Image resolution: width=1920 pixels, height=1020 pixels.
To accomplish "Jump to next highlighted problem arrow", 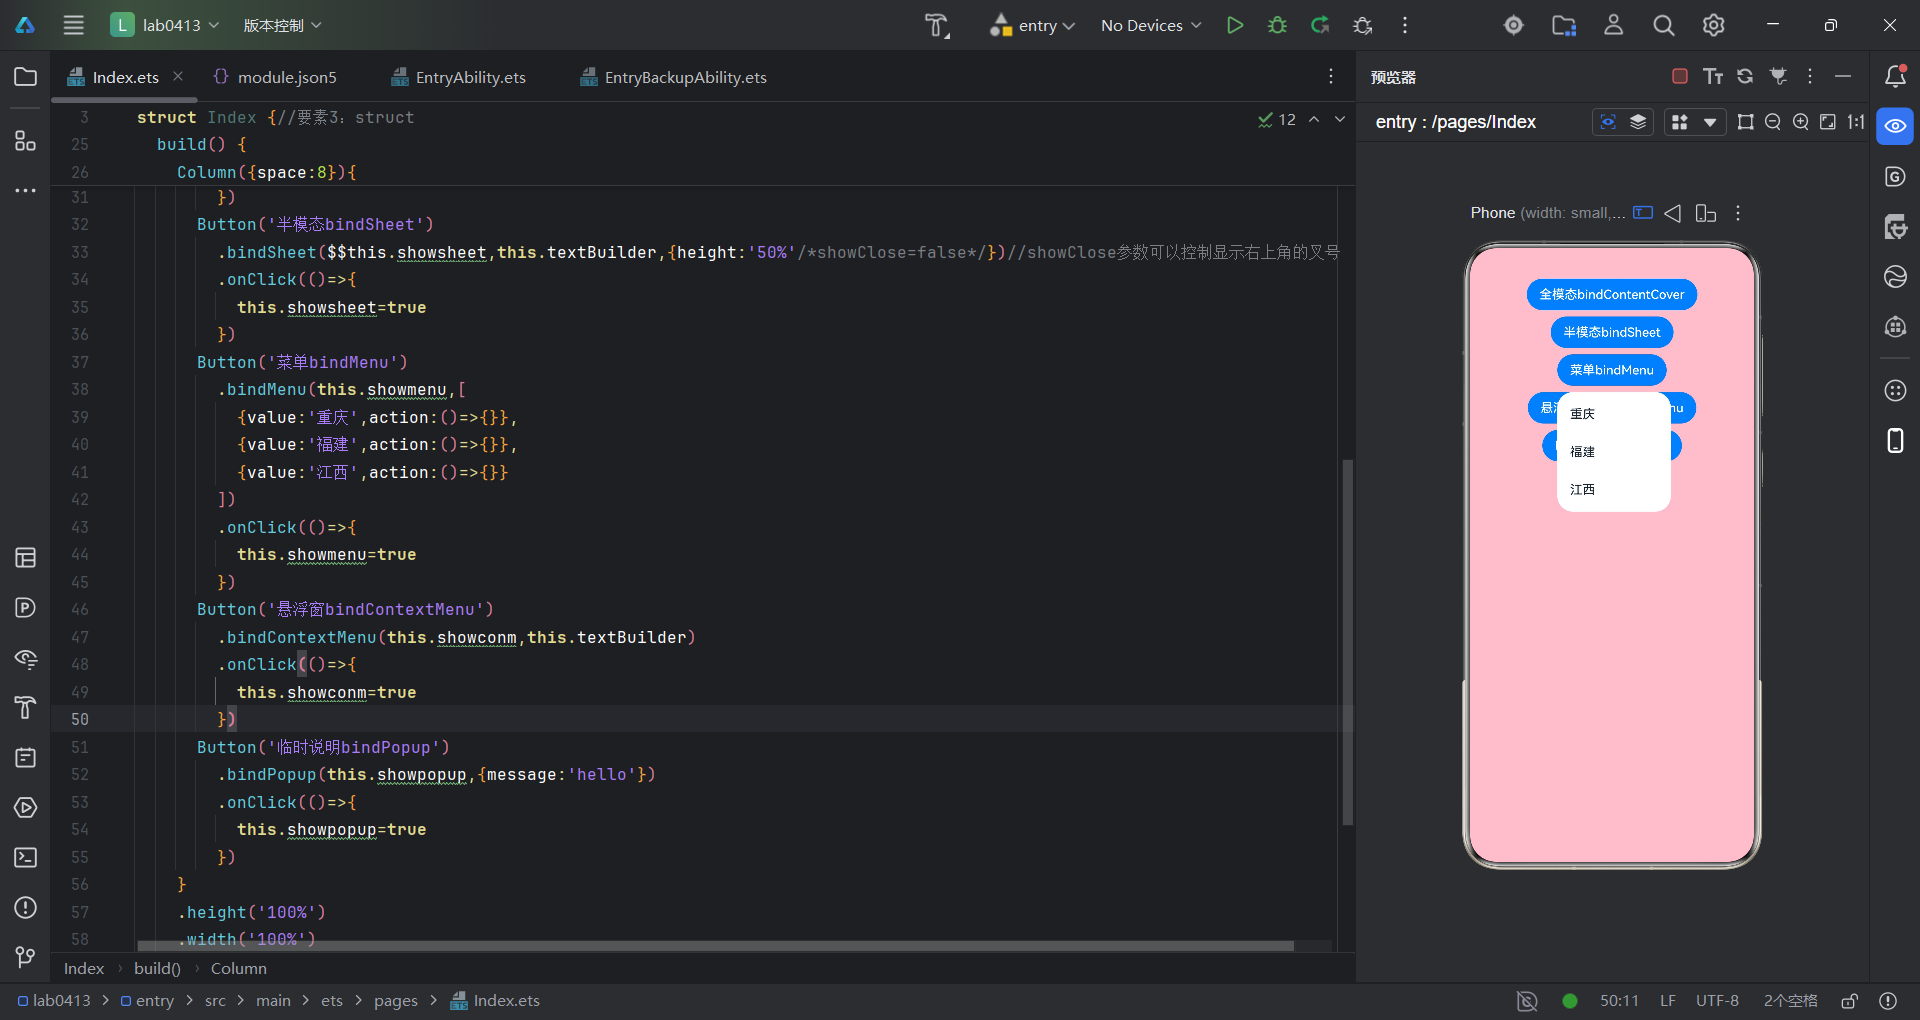I will pos(1340,119).
